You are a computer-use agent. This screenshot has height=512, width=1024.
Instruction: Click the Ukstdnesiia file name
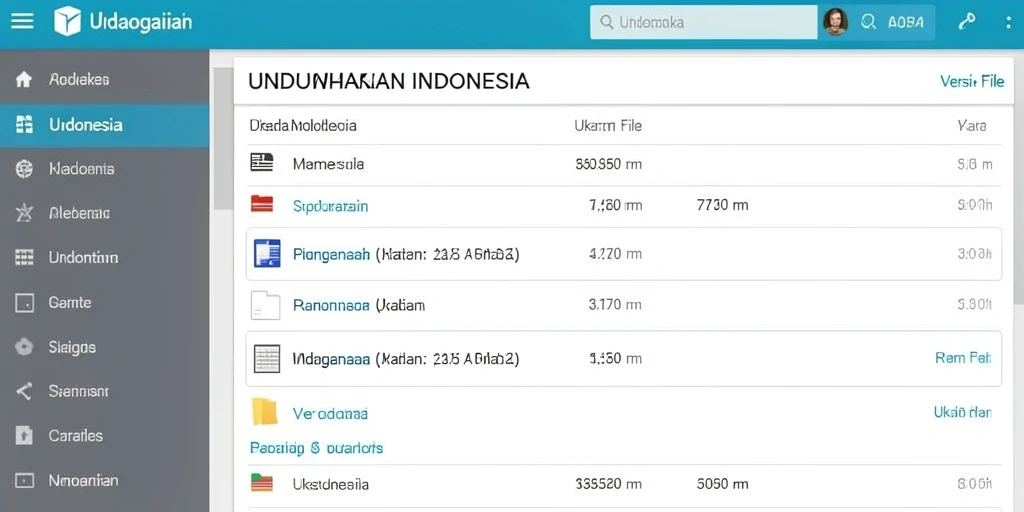coord(330,485)
